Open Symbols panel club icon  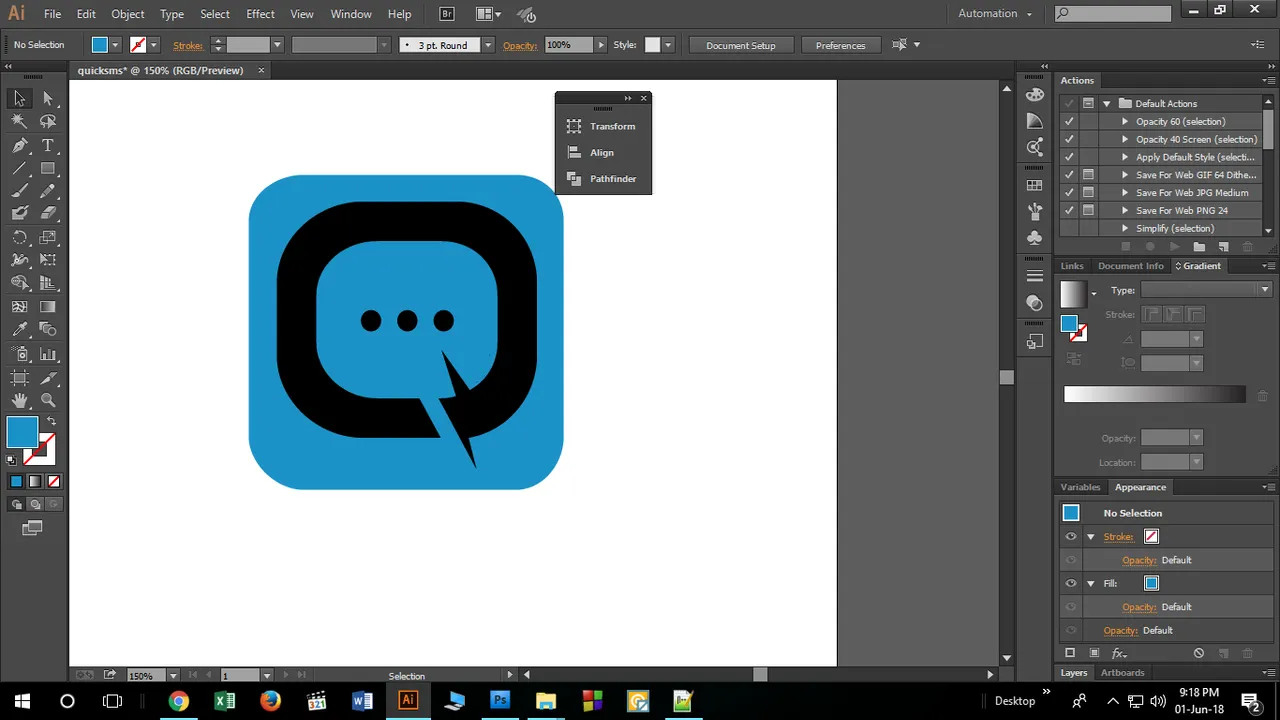pos(1035,238)
